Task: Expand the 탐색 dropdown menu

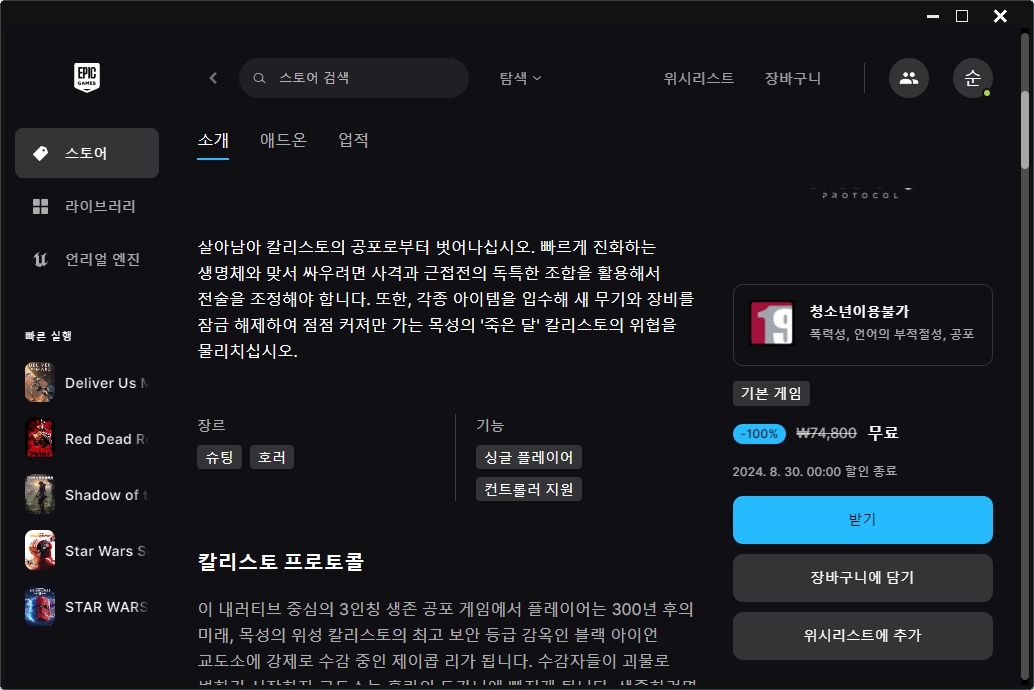Action: 520,78
